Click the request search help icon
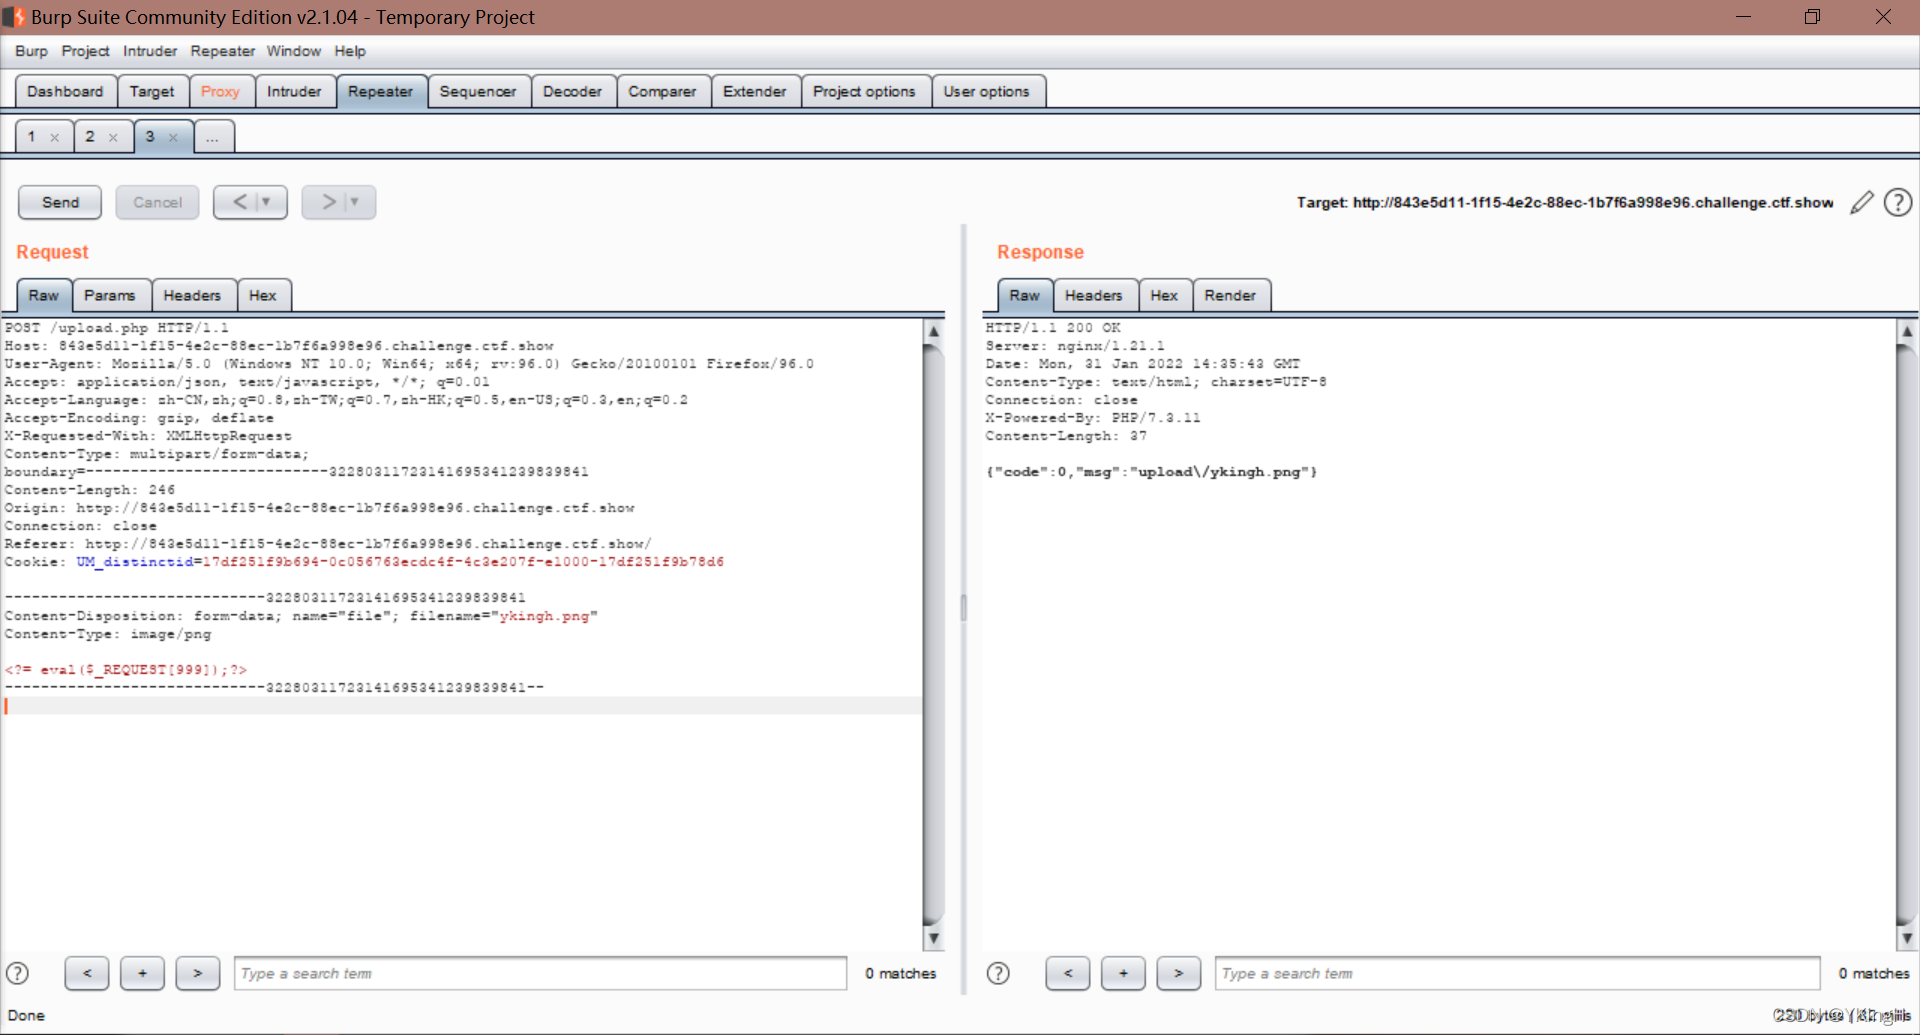The width and height of the screenshot is (1920, 1035). 18,973
